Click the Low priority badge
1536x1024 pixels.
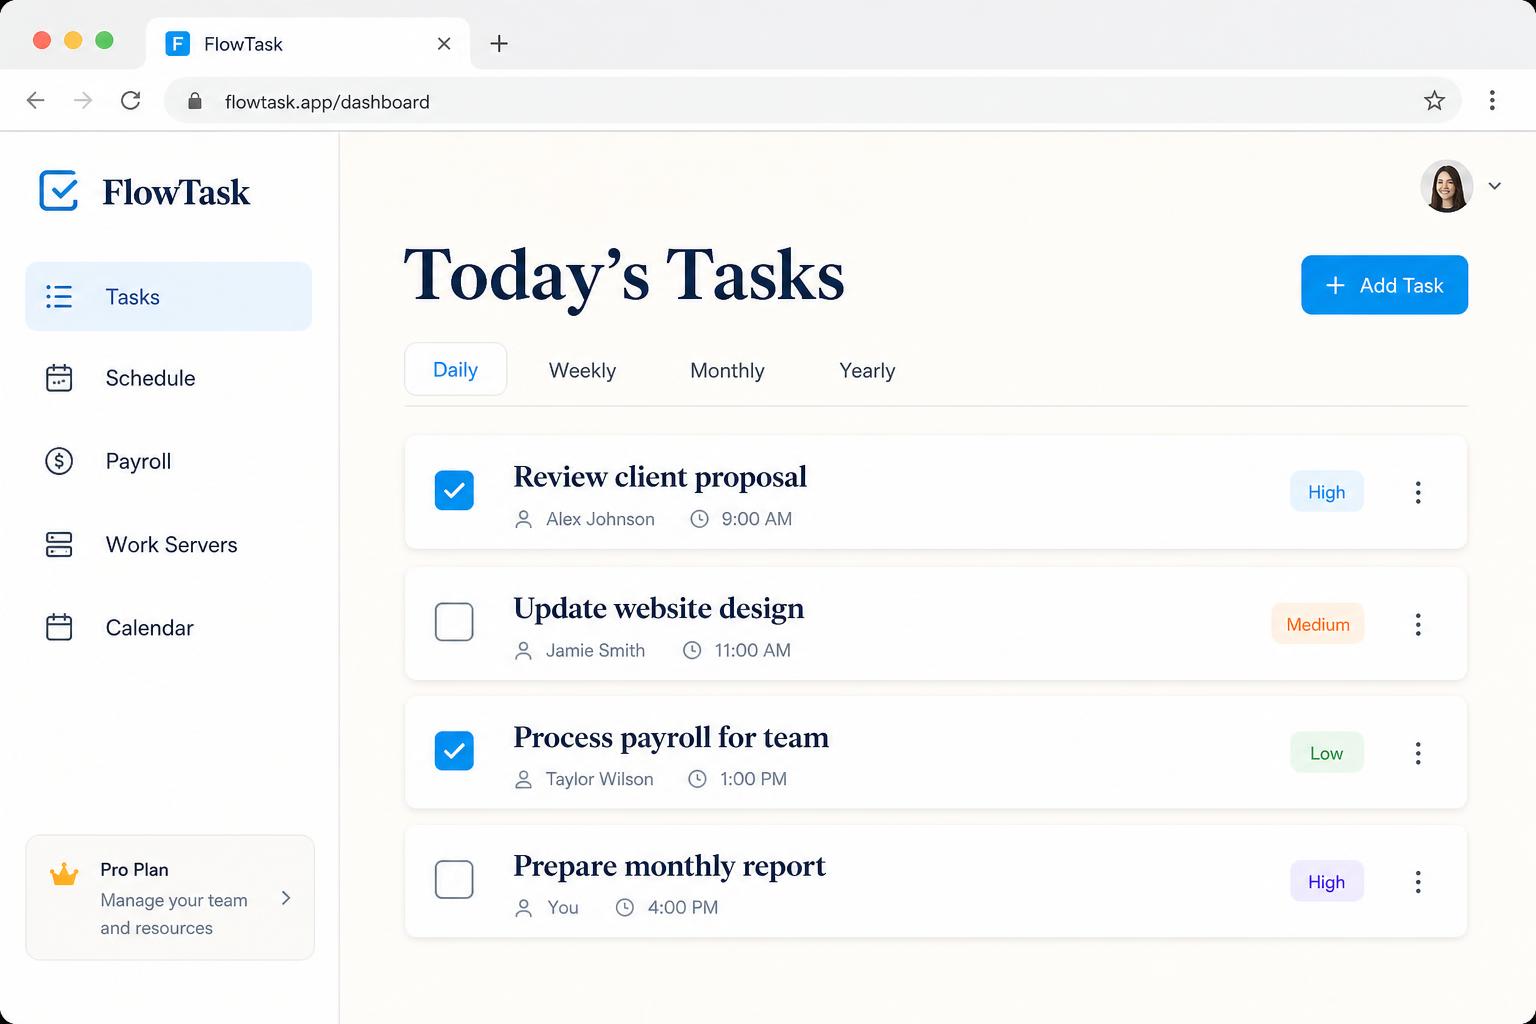[x=1327, y=753]
